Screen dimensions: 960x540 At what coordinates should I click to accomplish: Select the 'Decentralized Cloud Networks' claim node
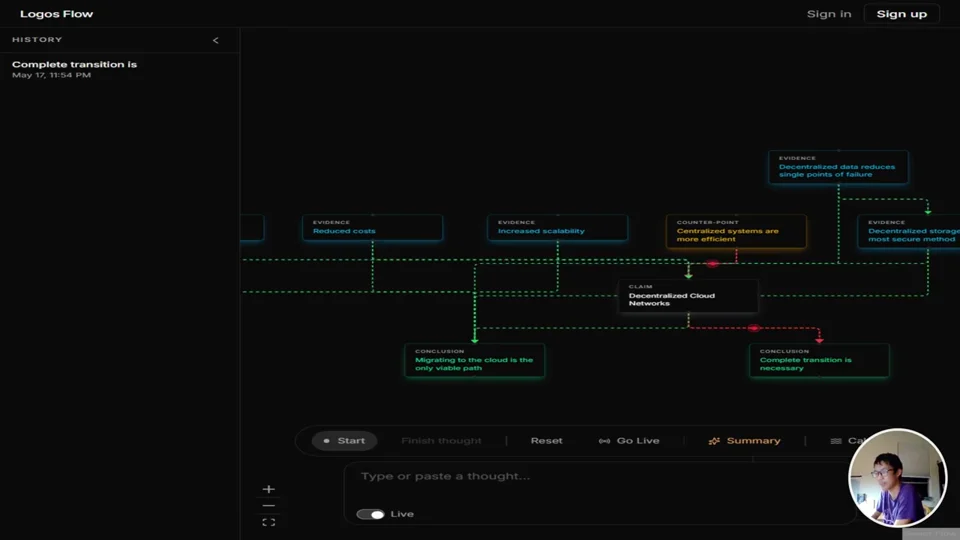[x=688, y=296]
